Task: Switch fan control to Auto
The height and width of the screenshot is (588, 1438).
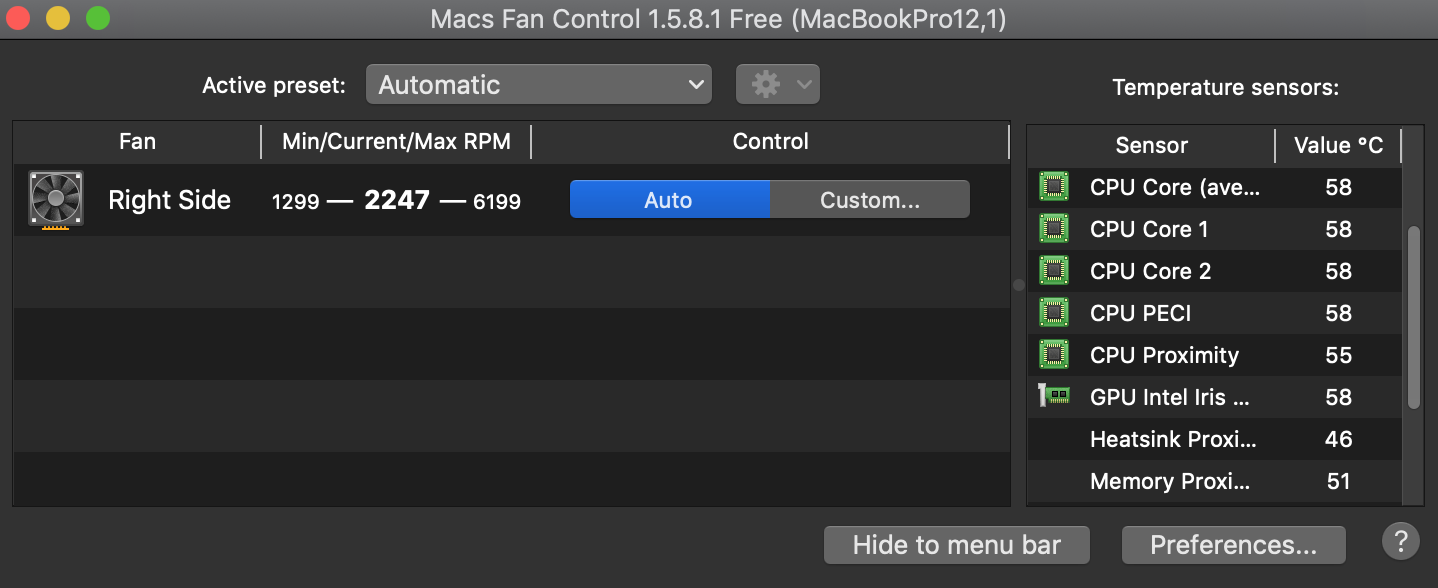Action: click(x=669, y=200)
